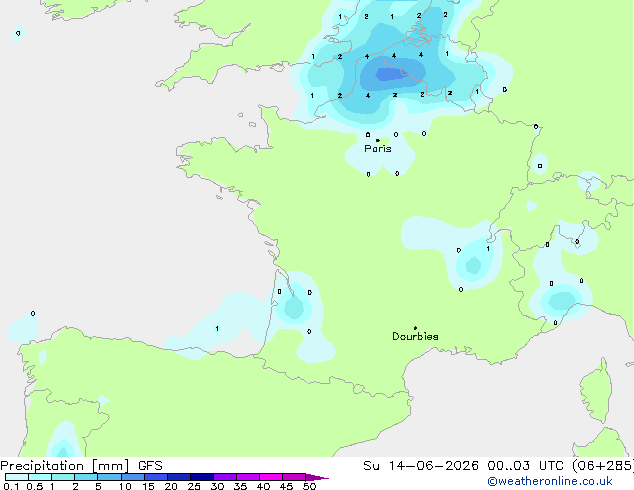Click the legend value 20
Screen dimensions: 634x490
pos(171,486)
